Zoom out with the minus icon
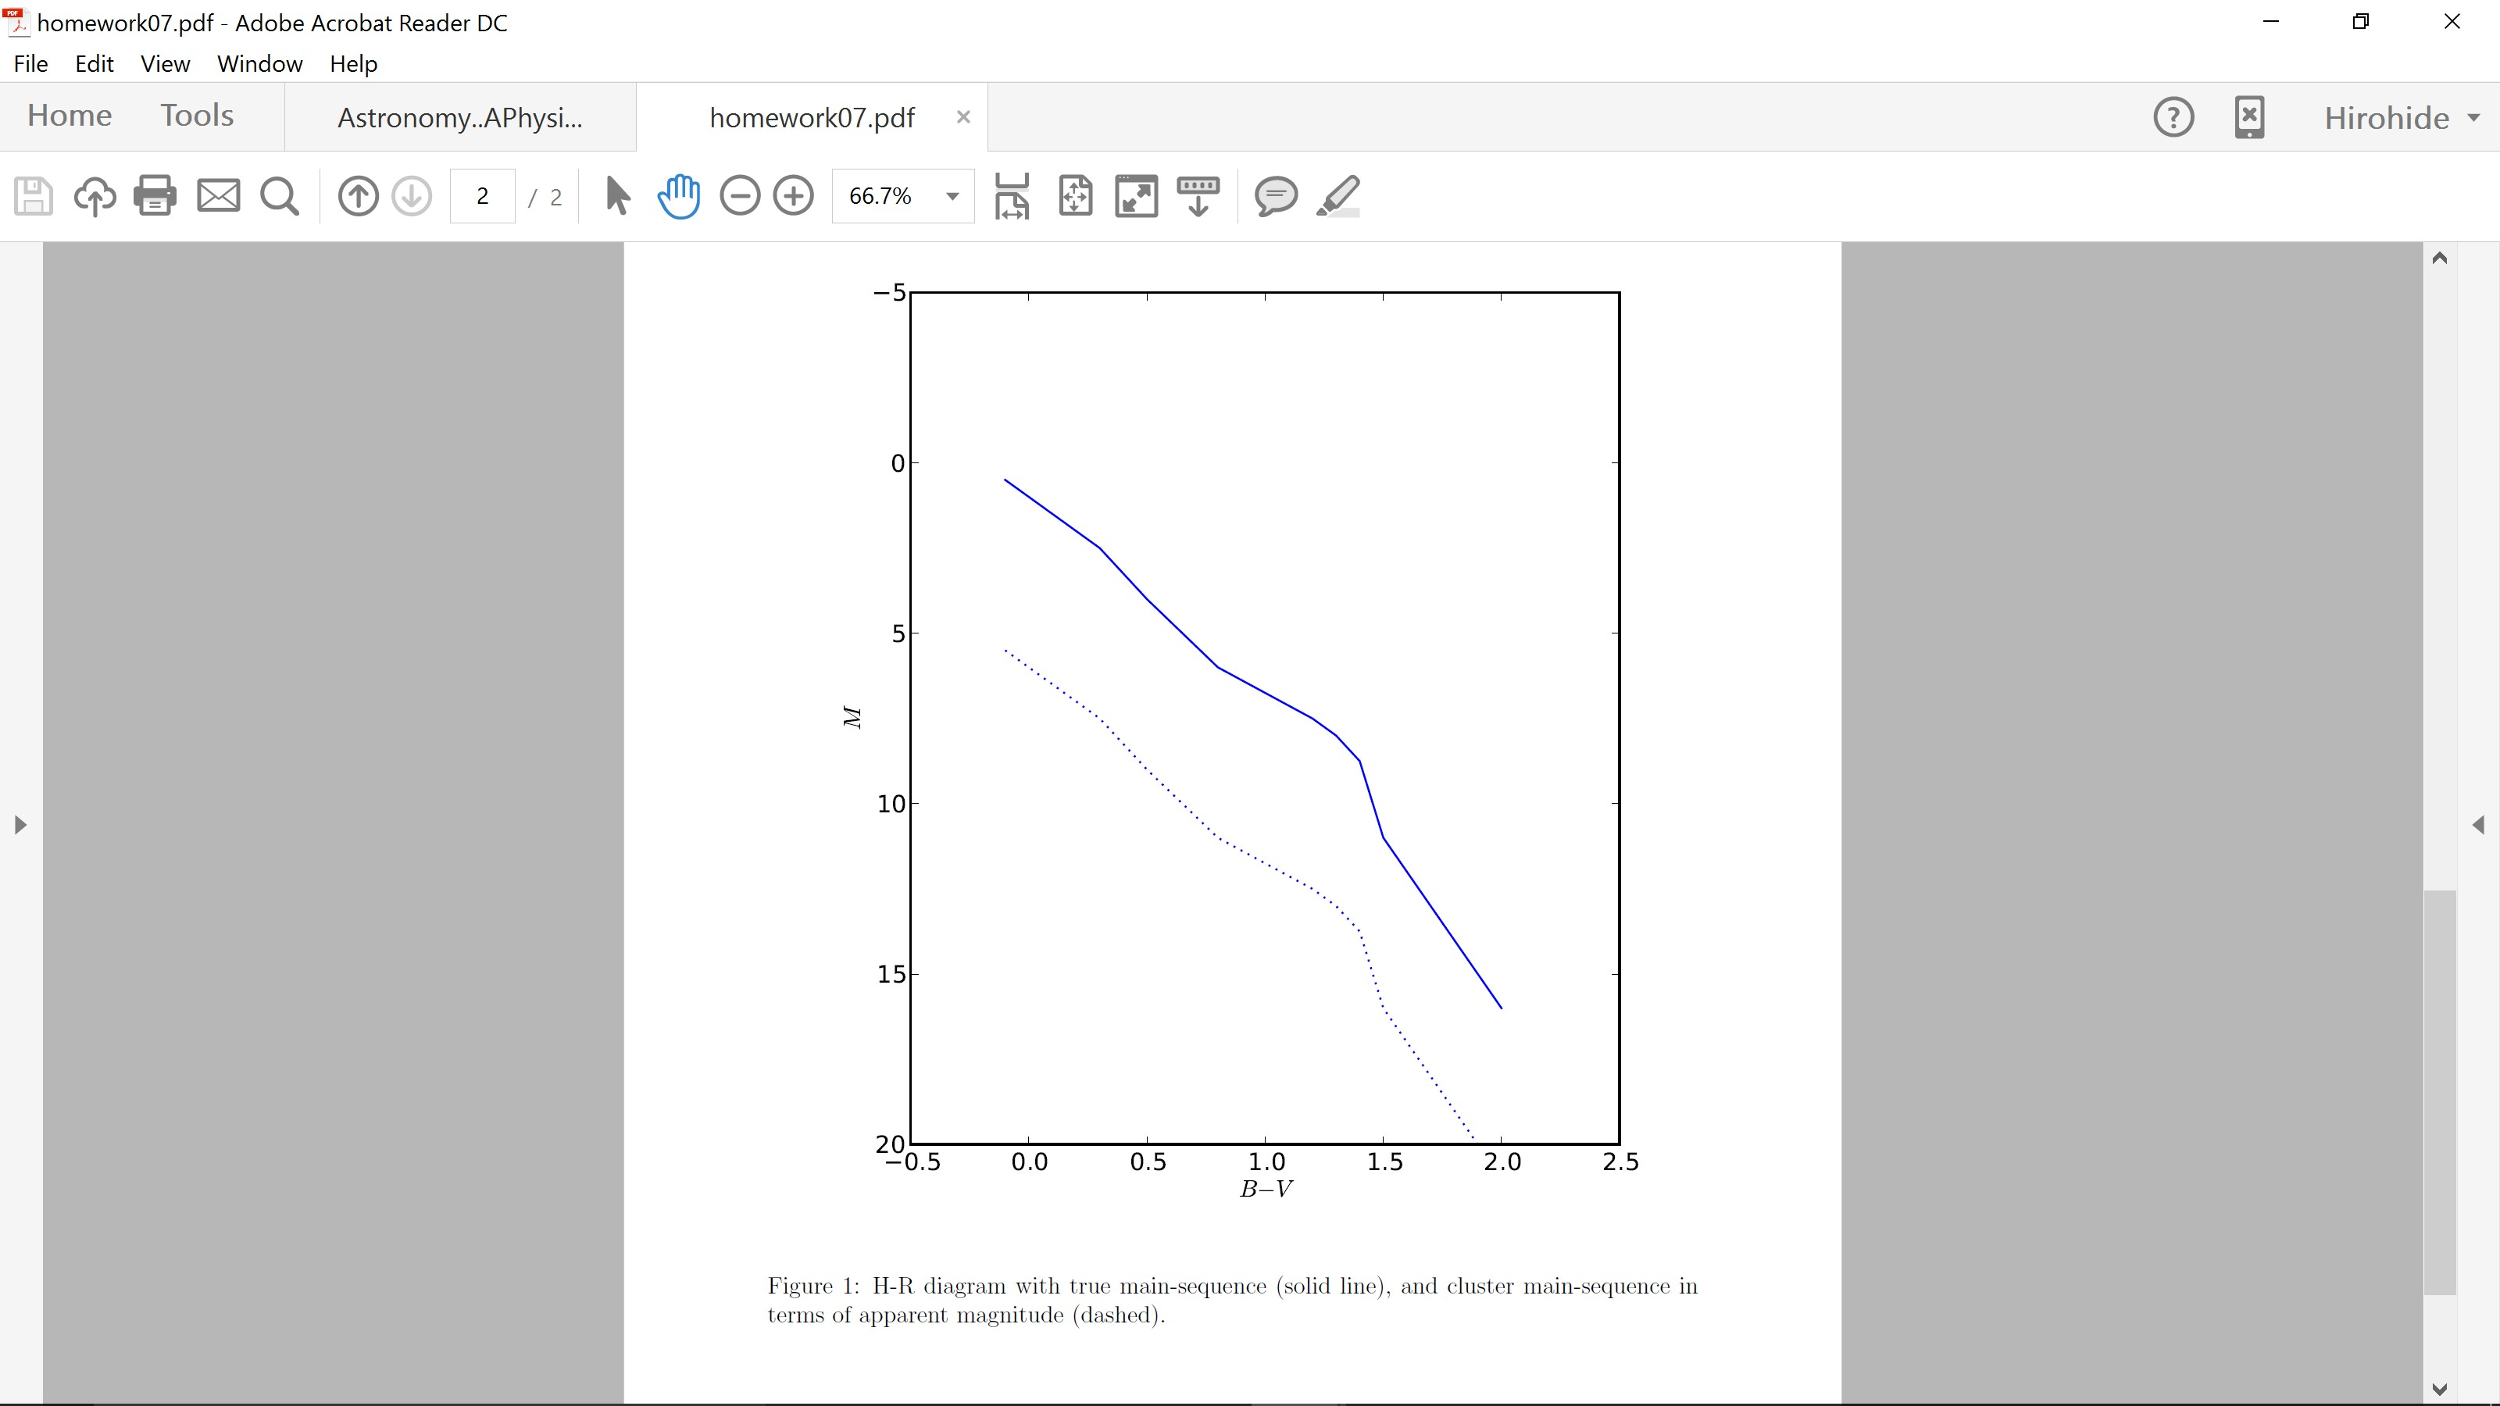 pos(740,196)
